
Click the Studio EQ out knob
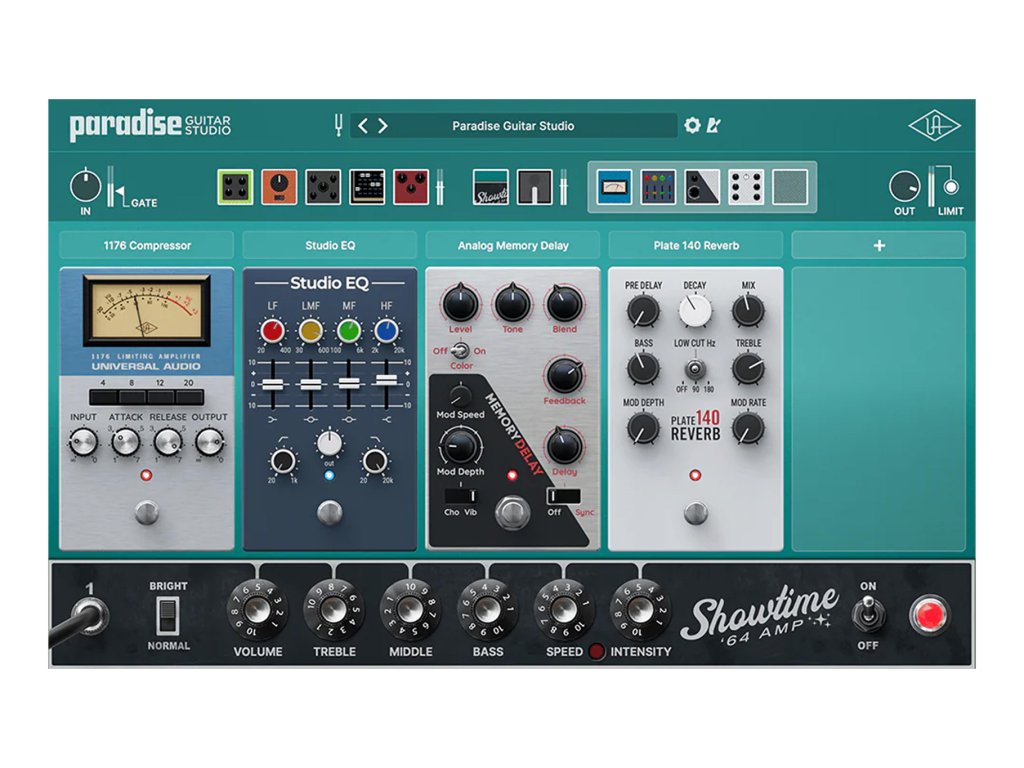tap(330, 443)
